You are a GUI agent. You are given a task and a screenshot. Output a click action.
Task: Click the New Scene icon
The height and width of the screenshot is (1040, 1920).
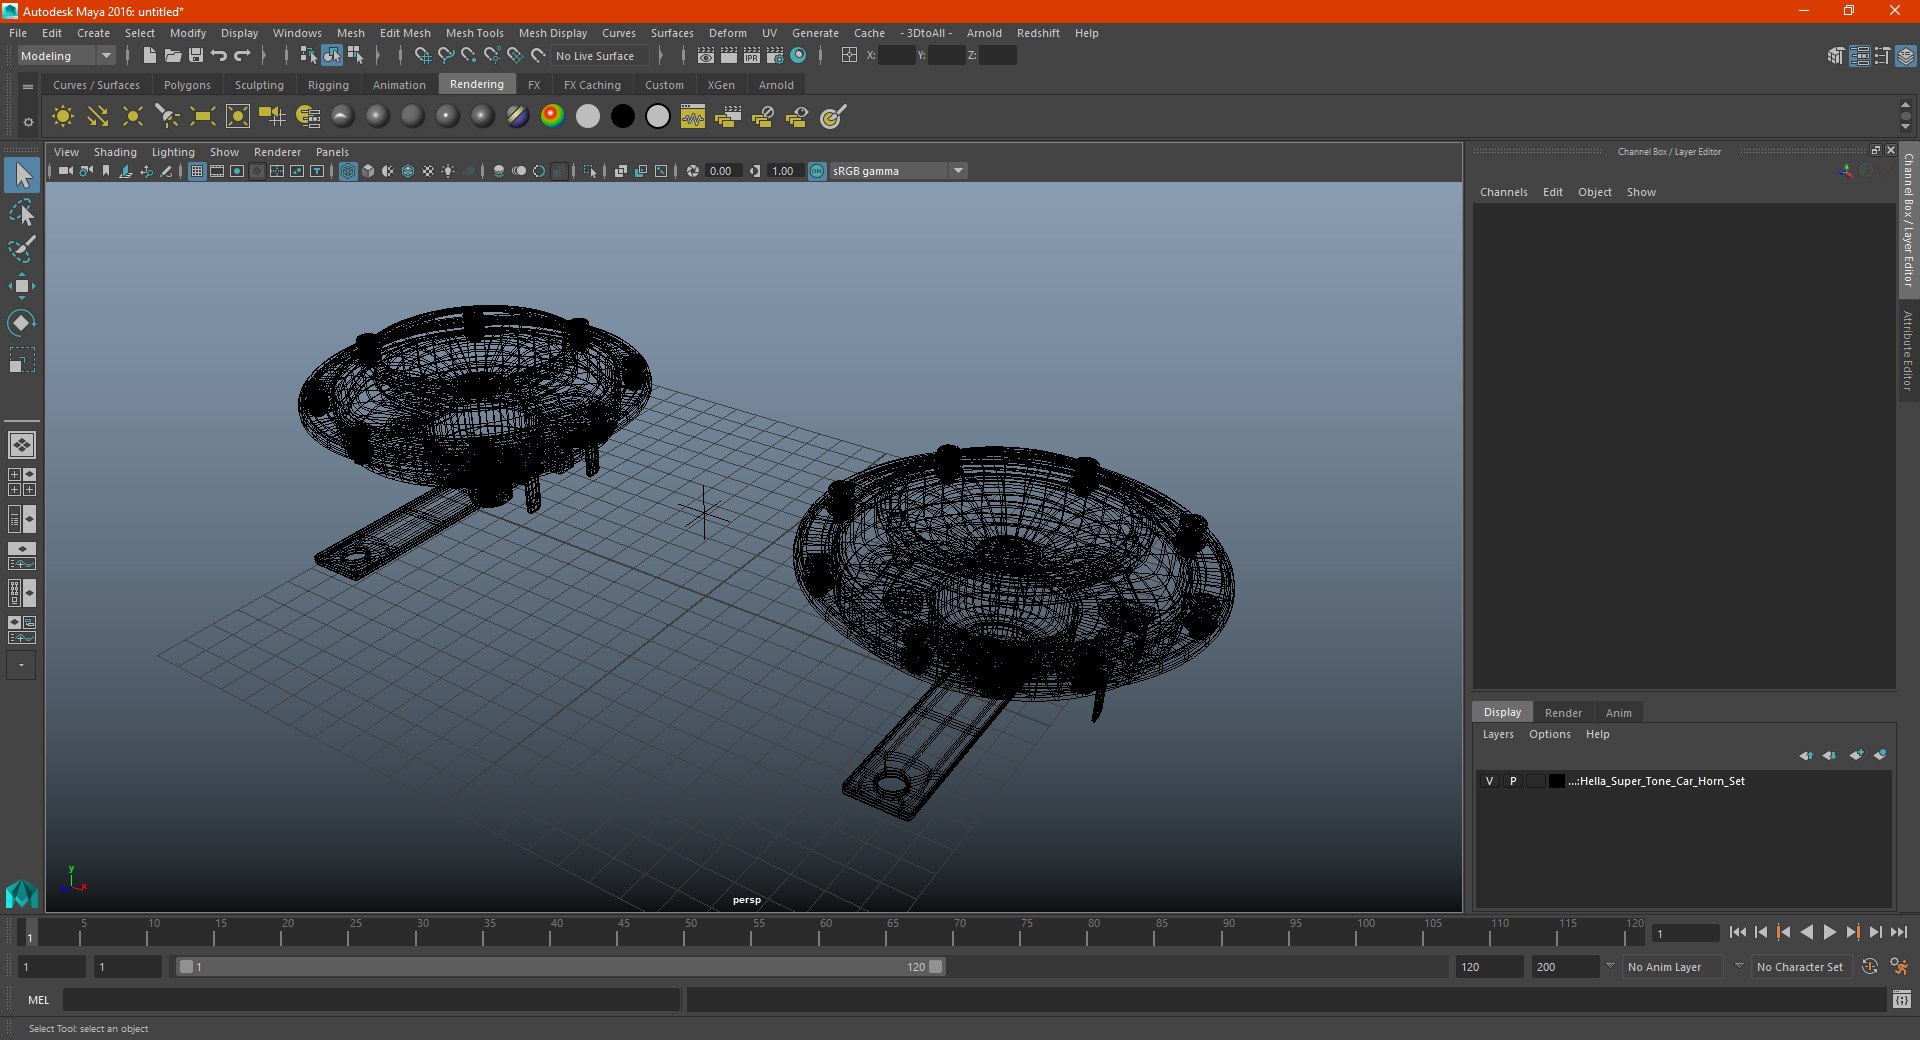149,56
